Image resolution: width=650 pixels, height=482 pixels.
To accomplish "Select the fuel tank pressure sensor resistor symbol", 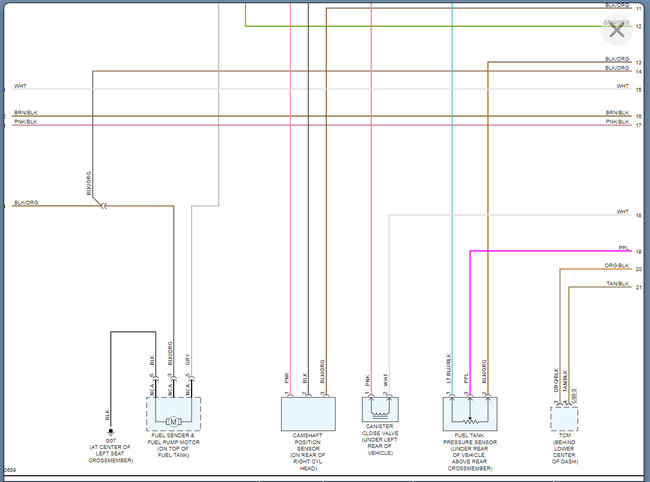I will point(470,422).
